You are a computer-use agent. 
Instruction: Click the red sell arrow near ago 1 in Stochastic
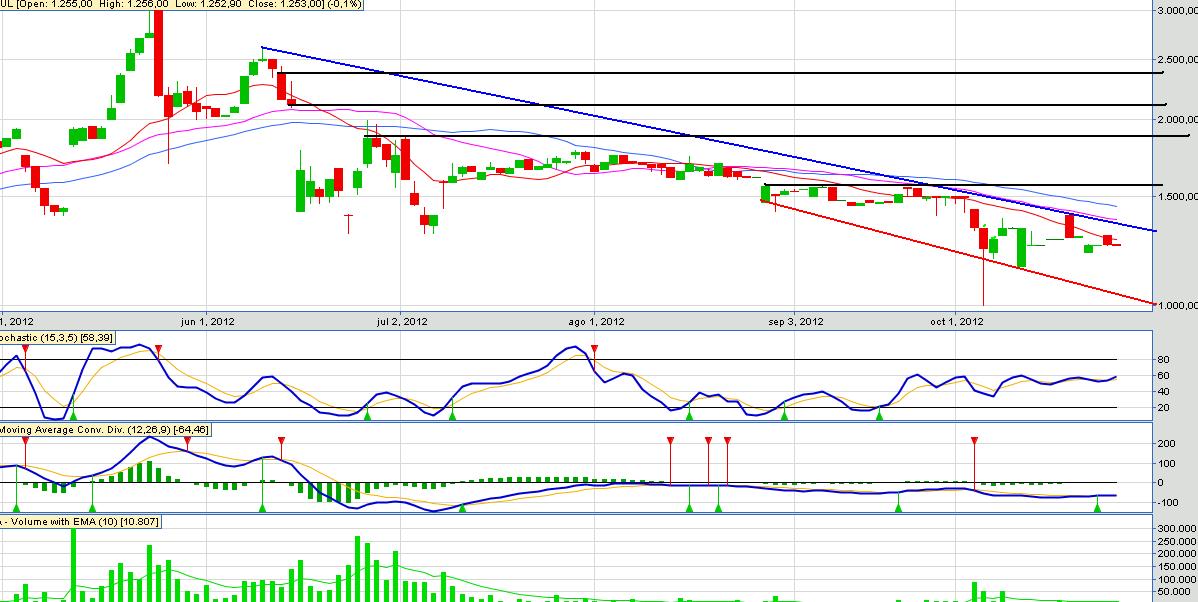point(594,349)
